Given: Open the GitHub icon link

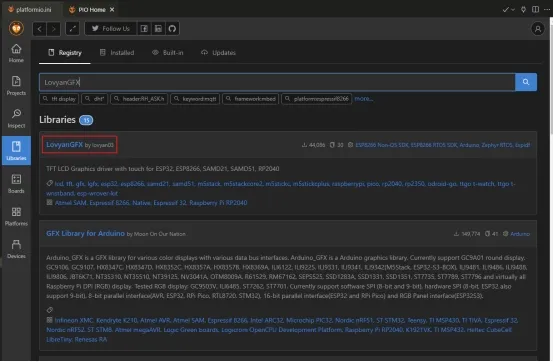Looking at the screenshot, I should [x=172, y=29].
